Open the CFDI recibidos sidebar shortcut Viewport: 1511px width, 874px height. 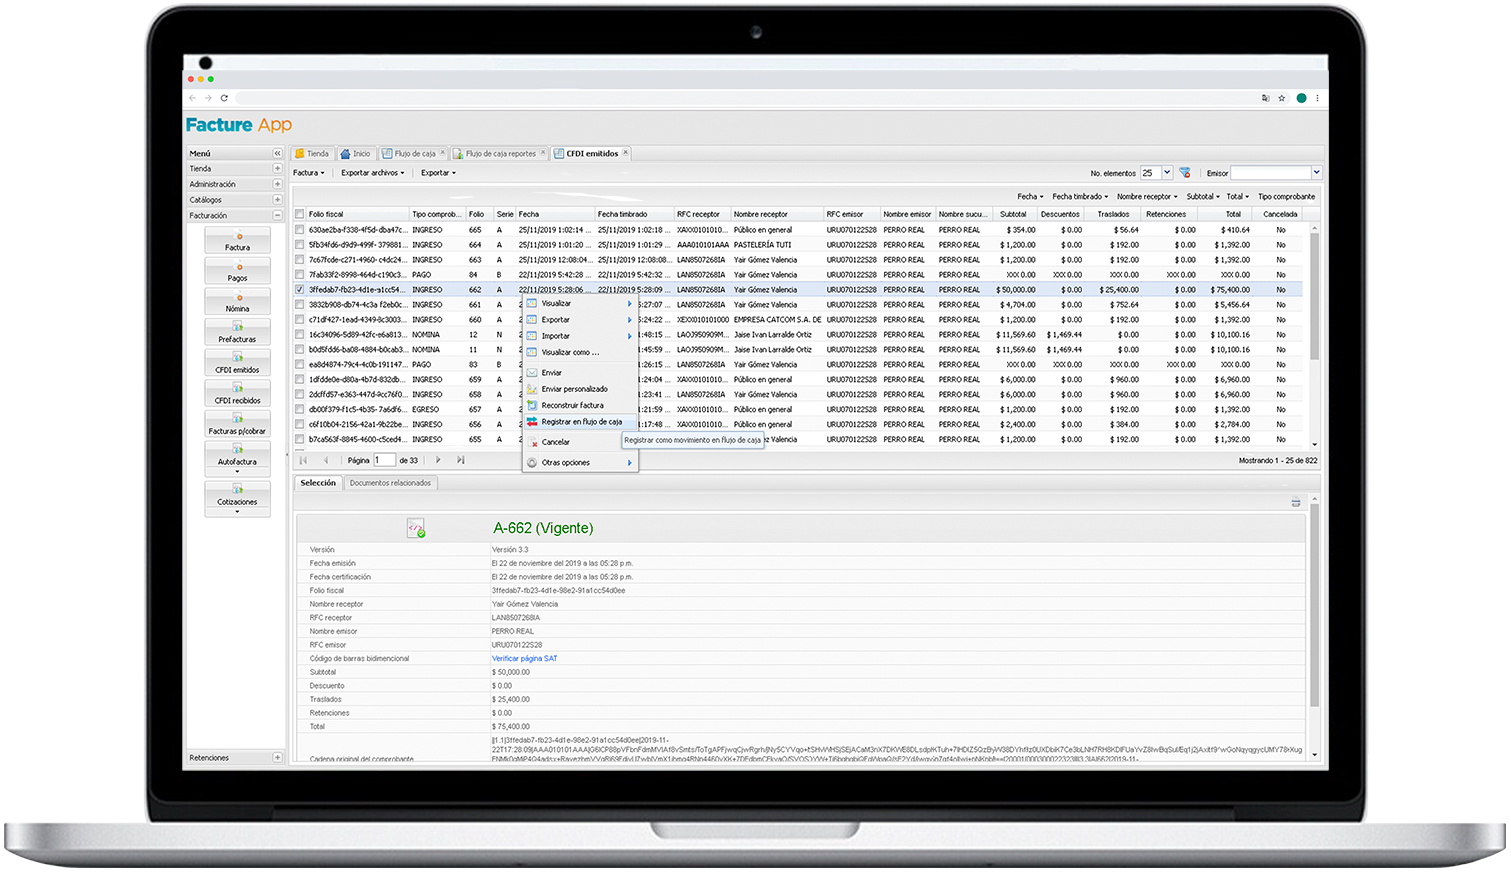[237, 394]
